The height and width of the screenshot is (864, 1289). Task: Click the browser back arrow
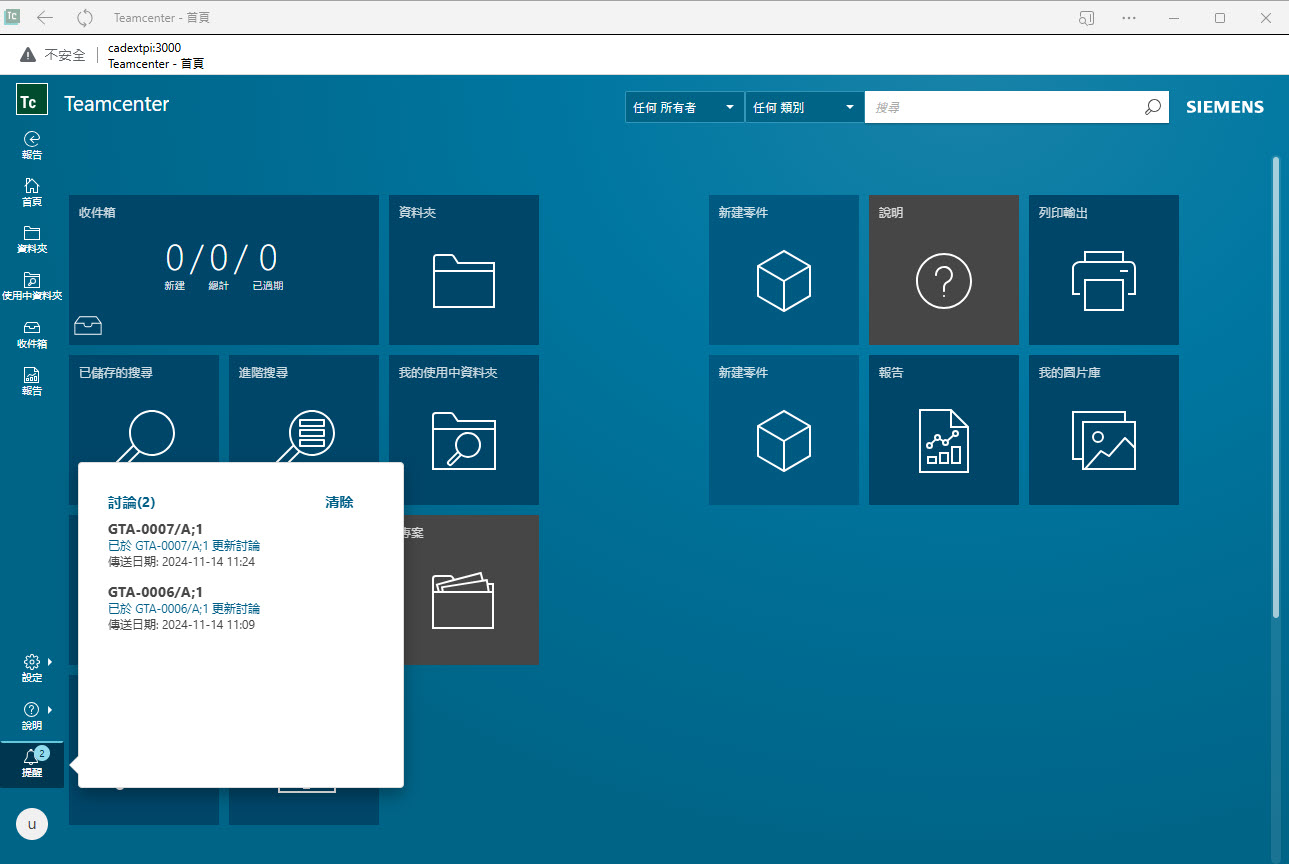[x=45, y=18]
